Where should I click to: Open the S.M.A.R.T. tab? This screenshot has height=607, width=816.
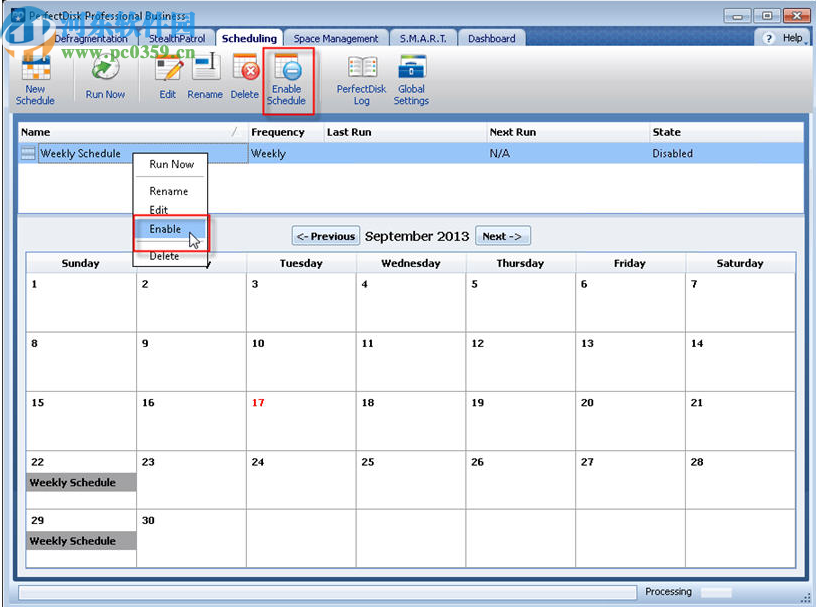tap(422, 37)
